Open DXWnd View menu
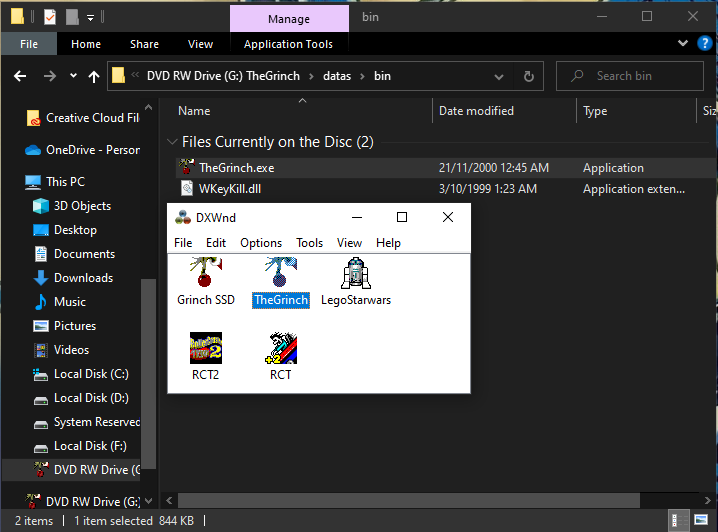The image size is (718, 532). pos(349,243)
